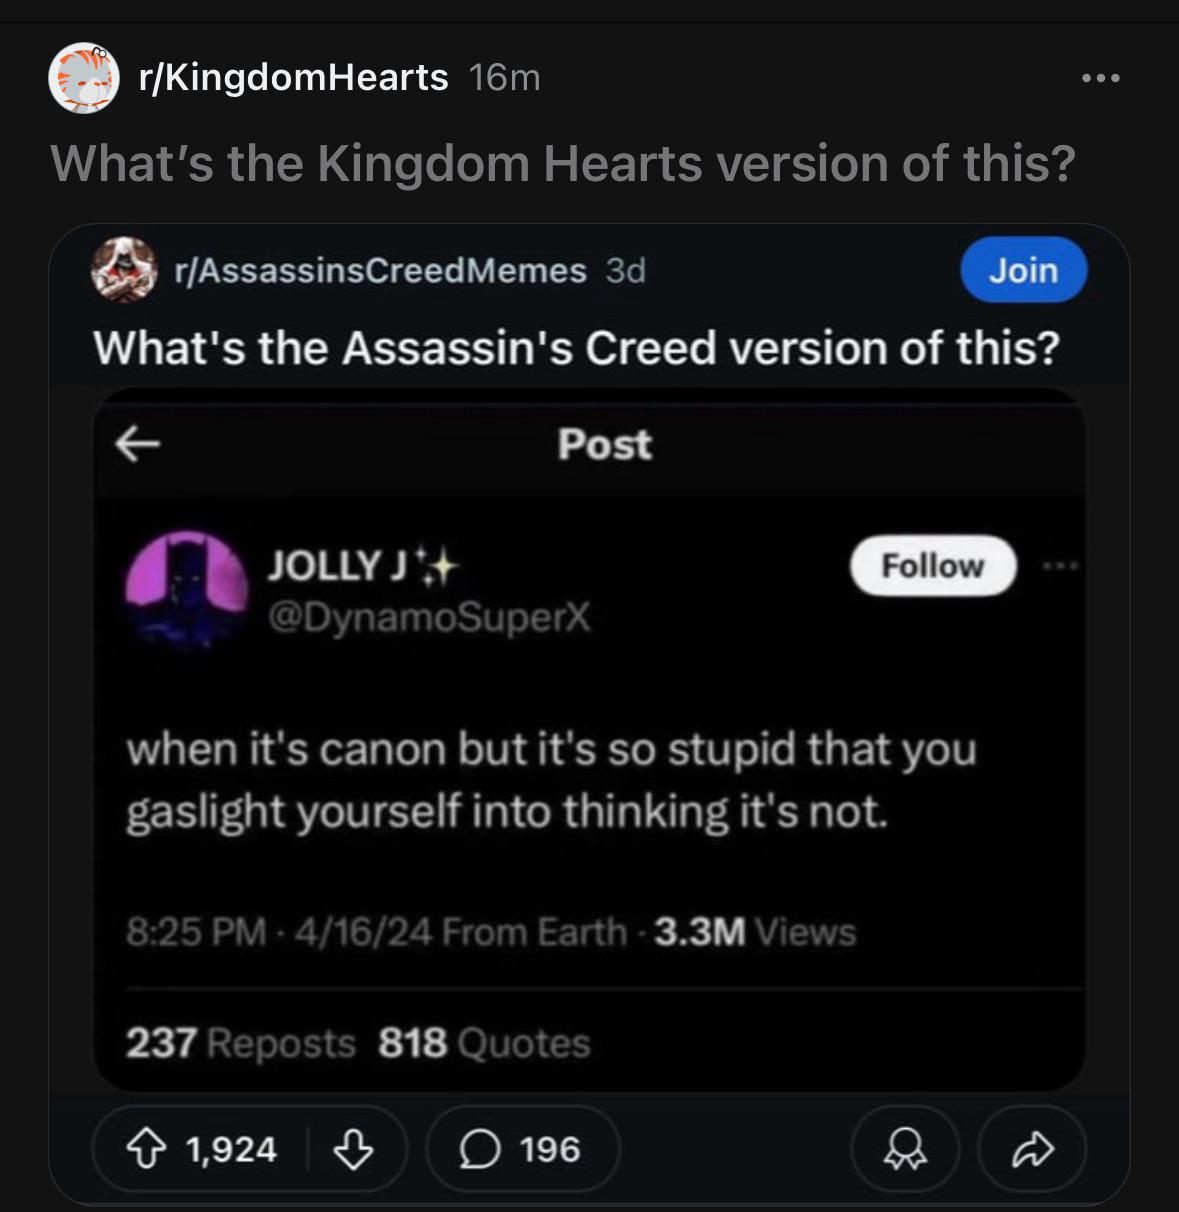Click the back arrow in the tweet

coord(138,445)
